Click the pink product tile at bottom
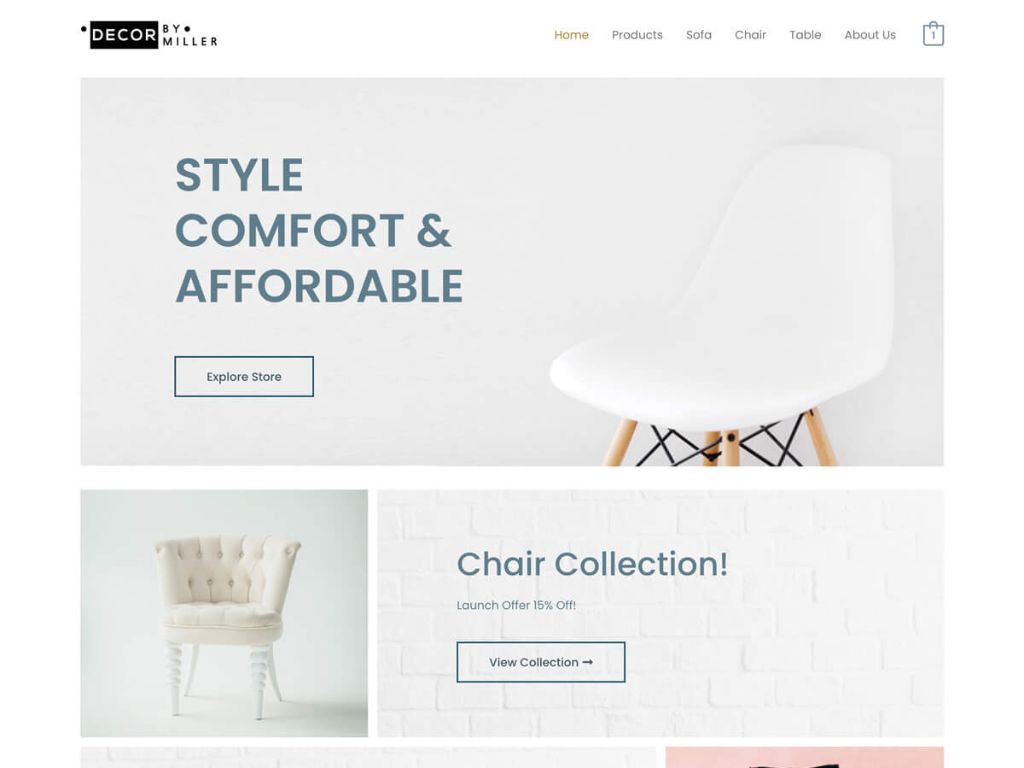The height and width of the screenshot is (768, 1024). click(x=805, y=758)
